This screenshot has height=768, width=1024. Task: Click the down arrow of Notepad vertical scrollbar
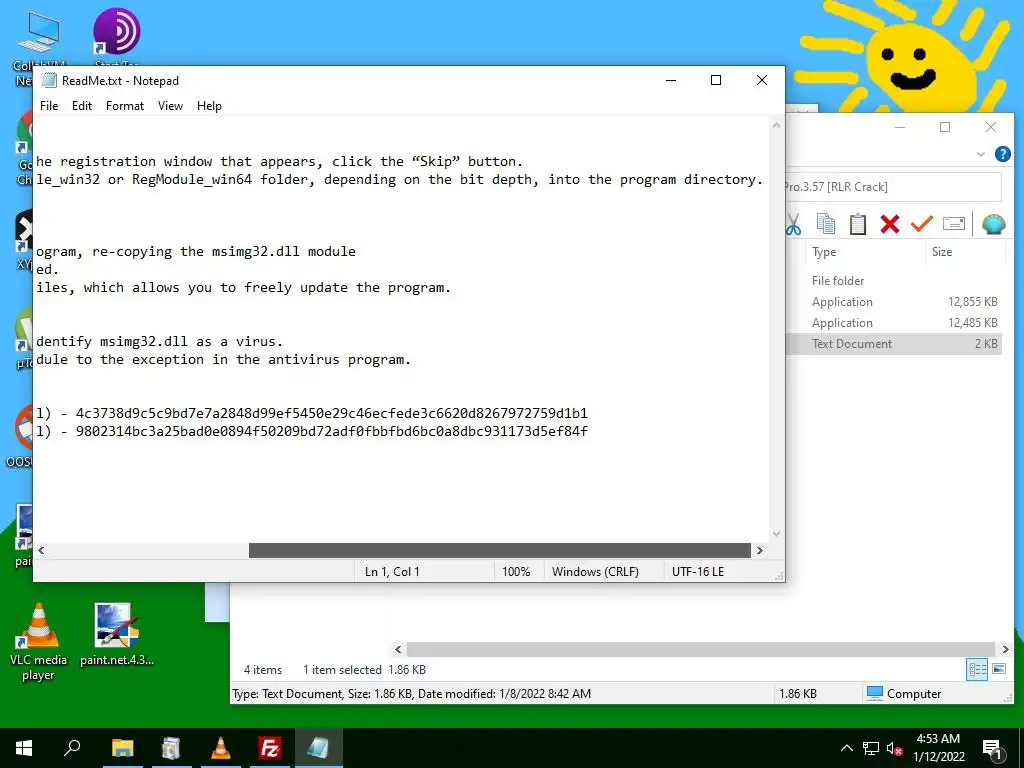point(776,534)
